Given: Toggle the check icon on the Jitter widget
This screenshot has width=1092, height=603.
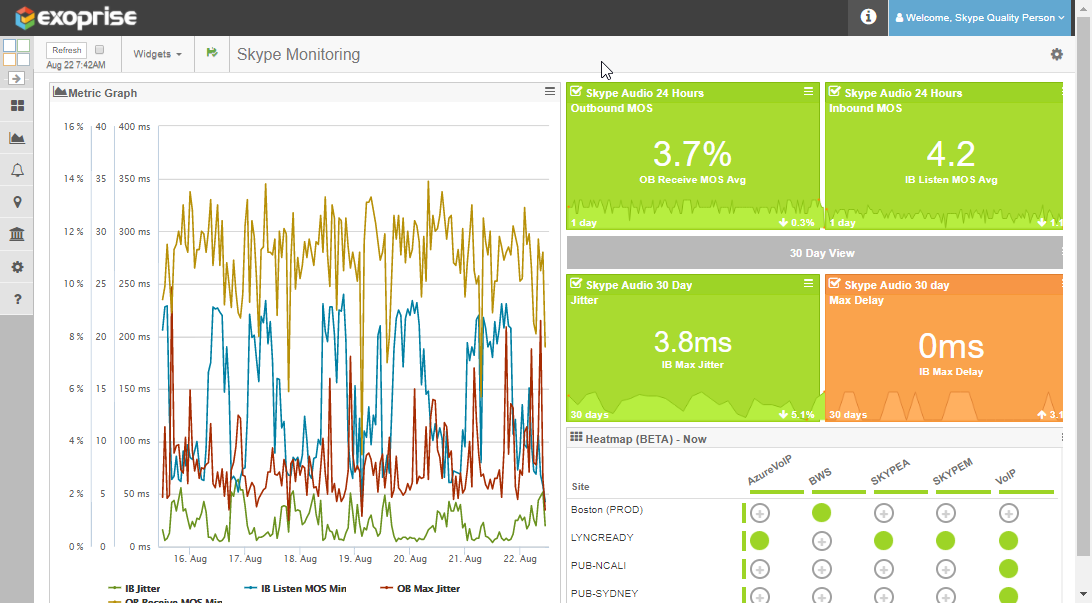Looking at the screenshot, I should pyautogui.click(x=576, y=283).
